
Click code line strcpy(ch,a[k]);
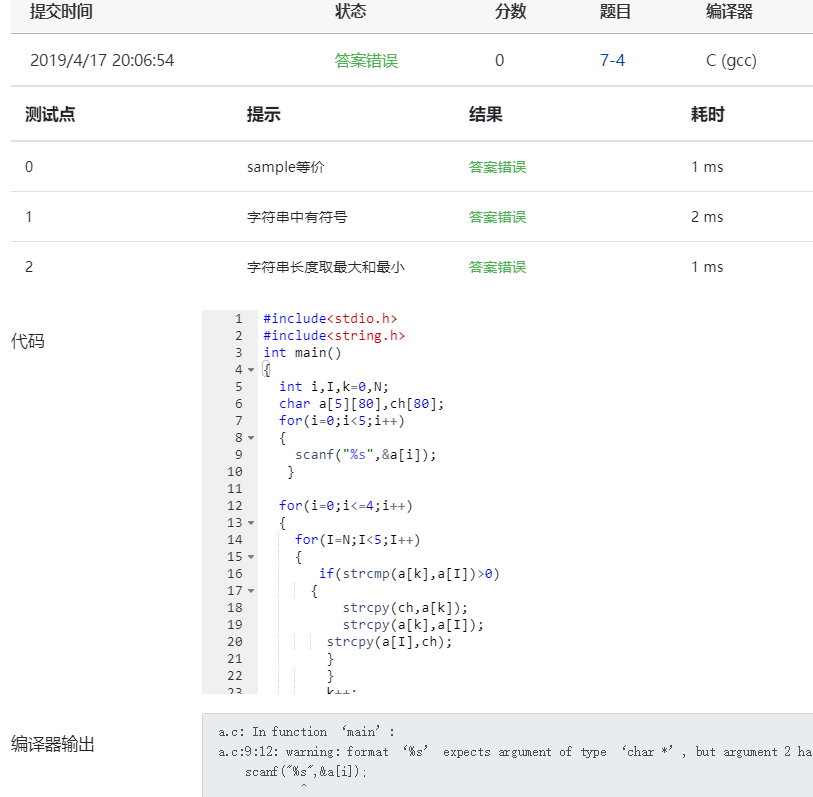pyautogui.click(x=405, y=608)
